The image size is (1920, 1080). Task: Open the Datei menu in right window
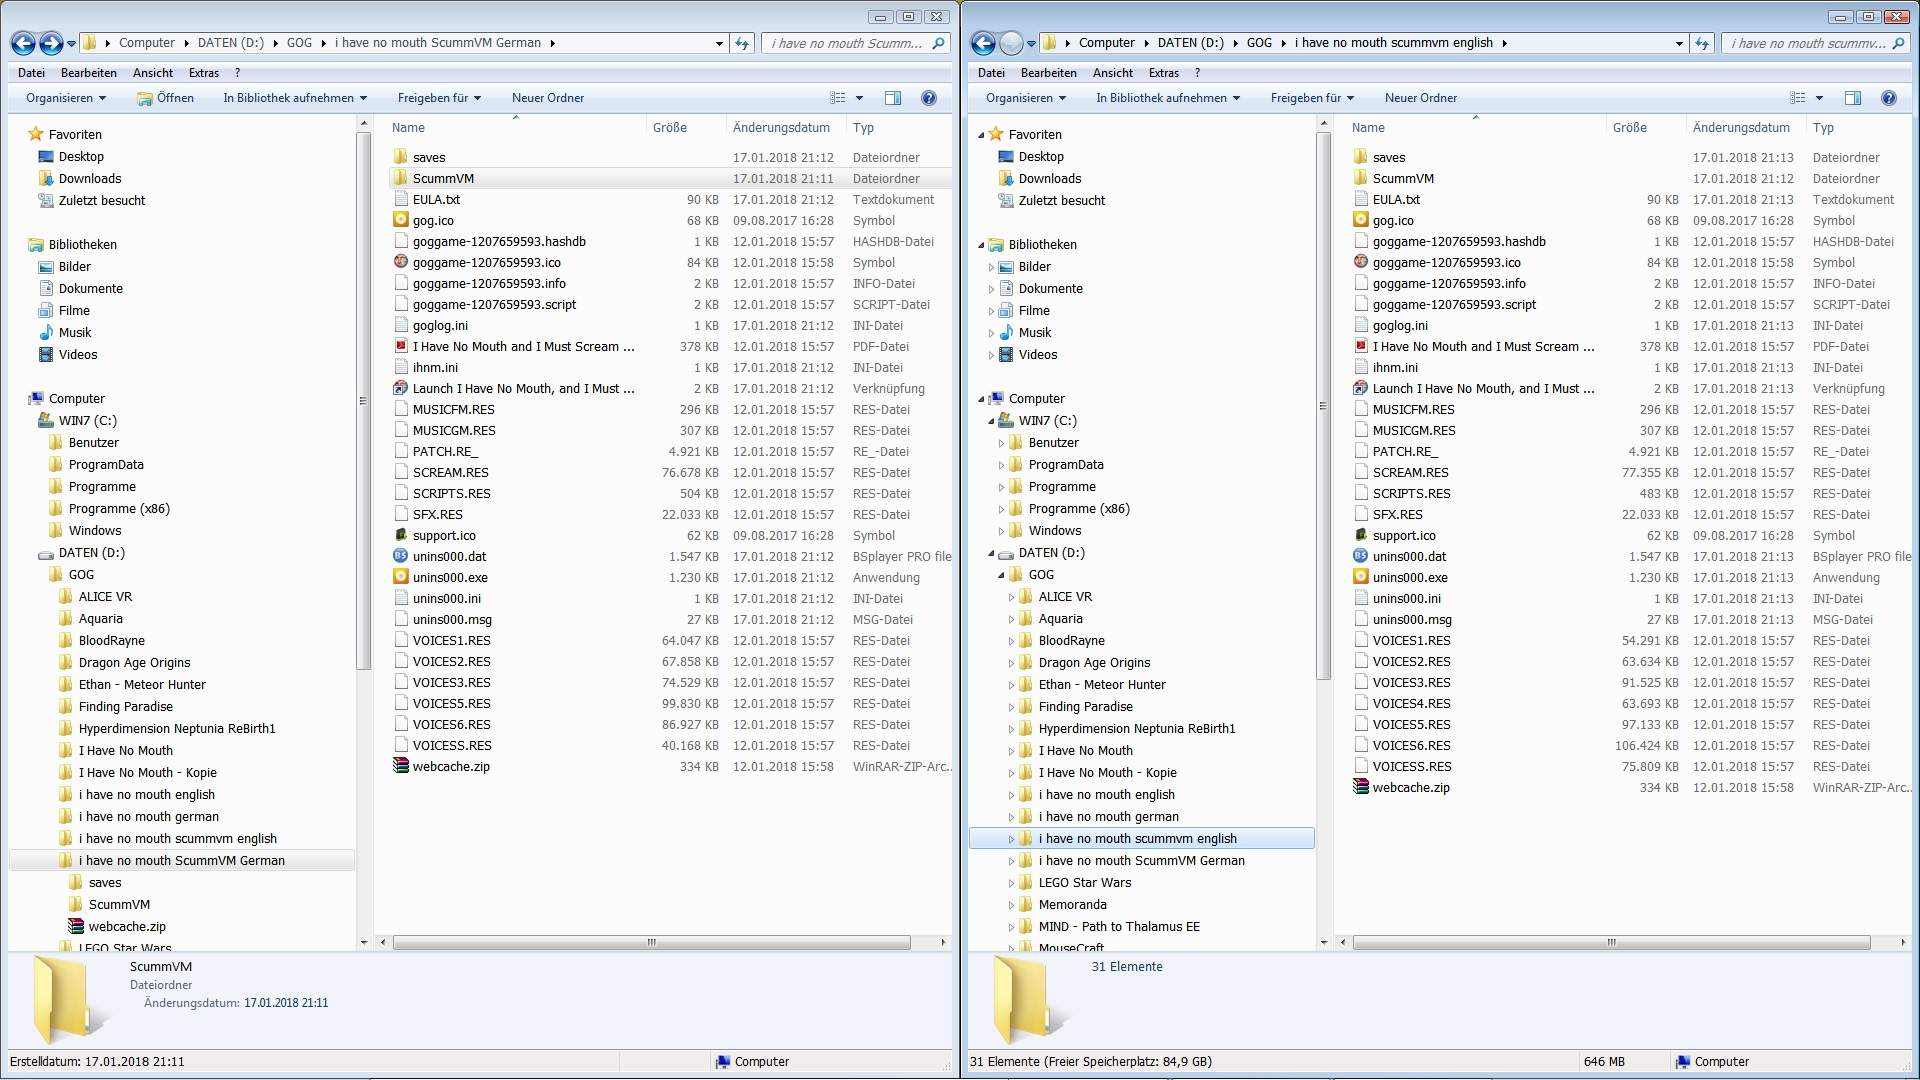click(x=991, y=73)
